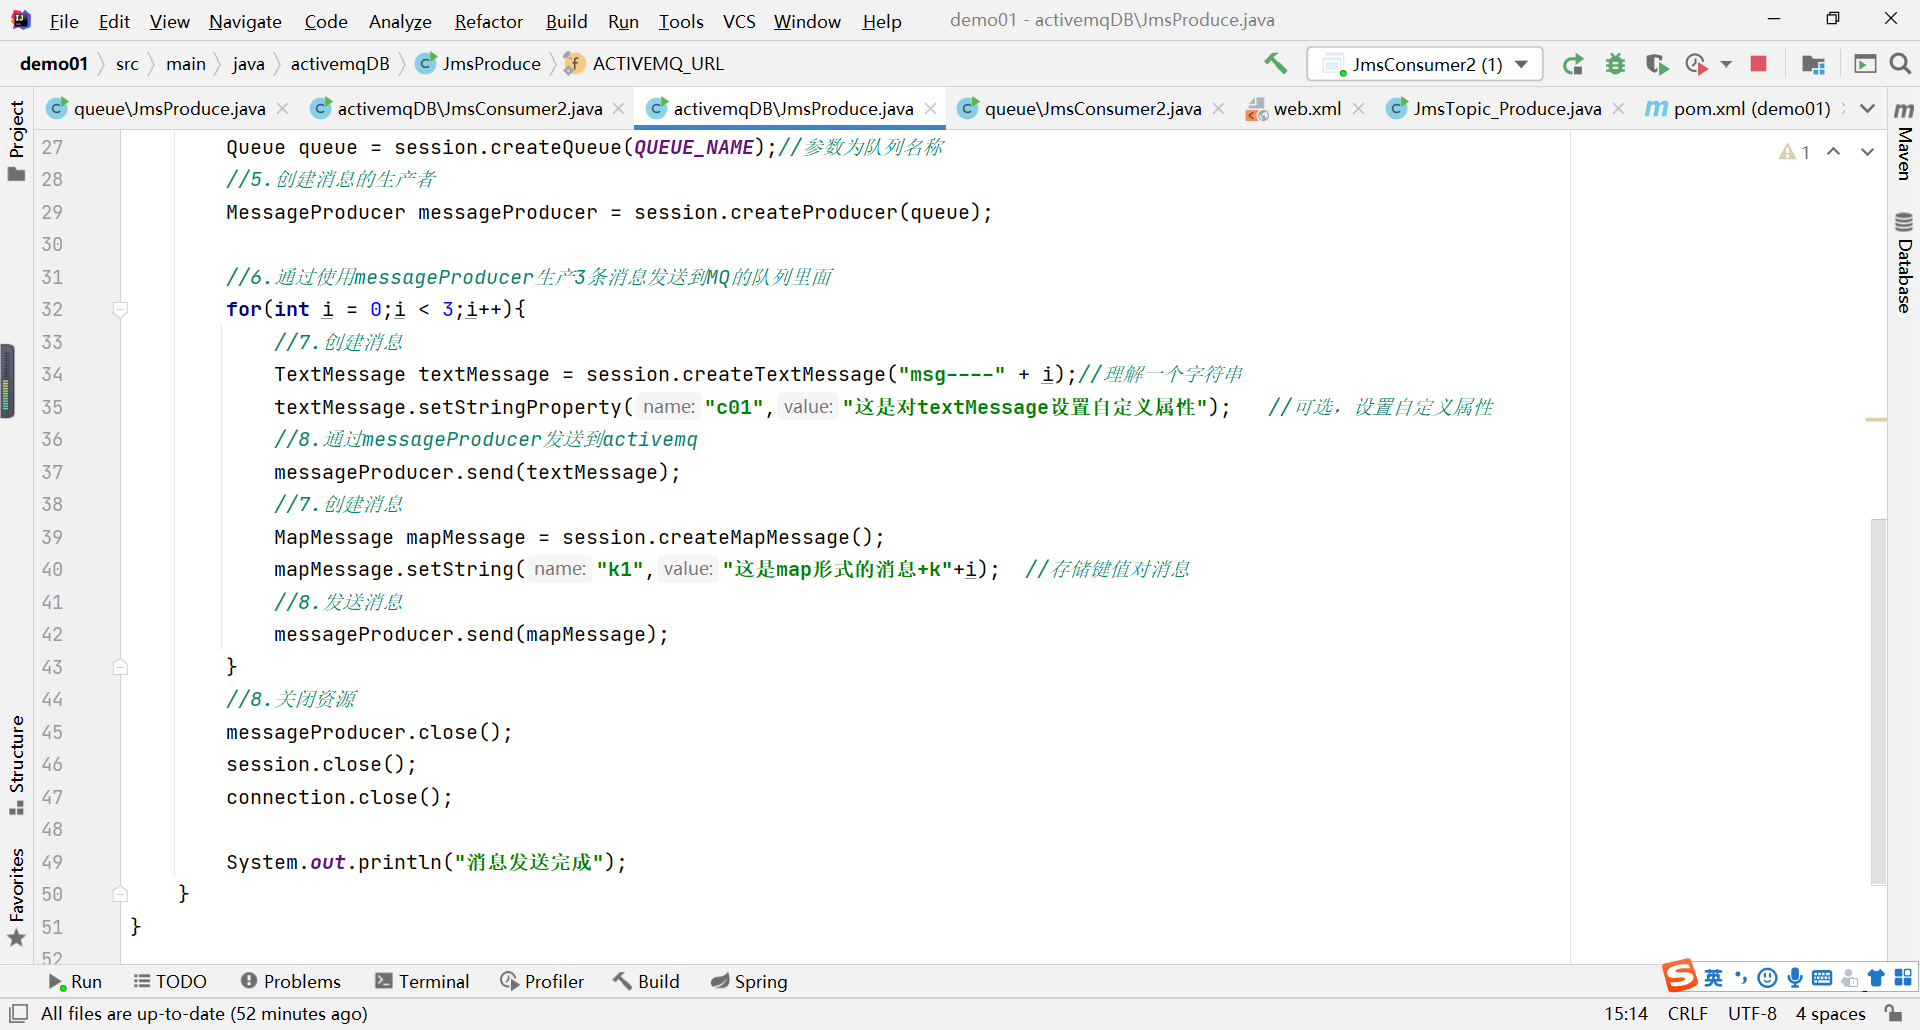1920x1030 pixels.
Task: Show hidden editor tabs chevron
Action: pos(1867,108)
